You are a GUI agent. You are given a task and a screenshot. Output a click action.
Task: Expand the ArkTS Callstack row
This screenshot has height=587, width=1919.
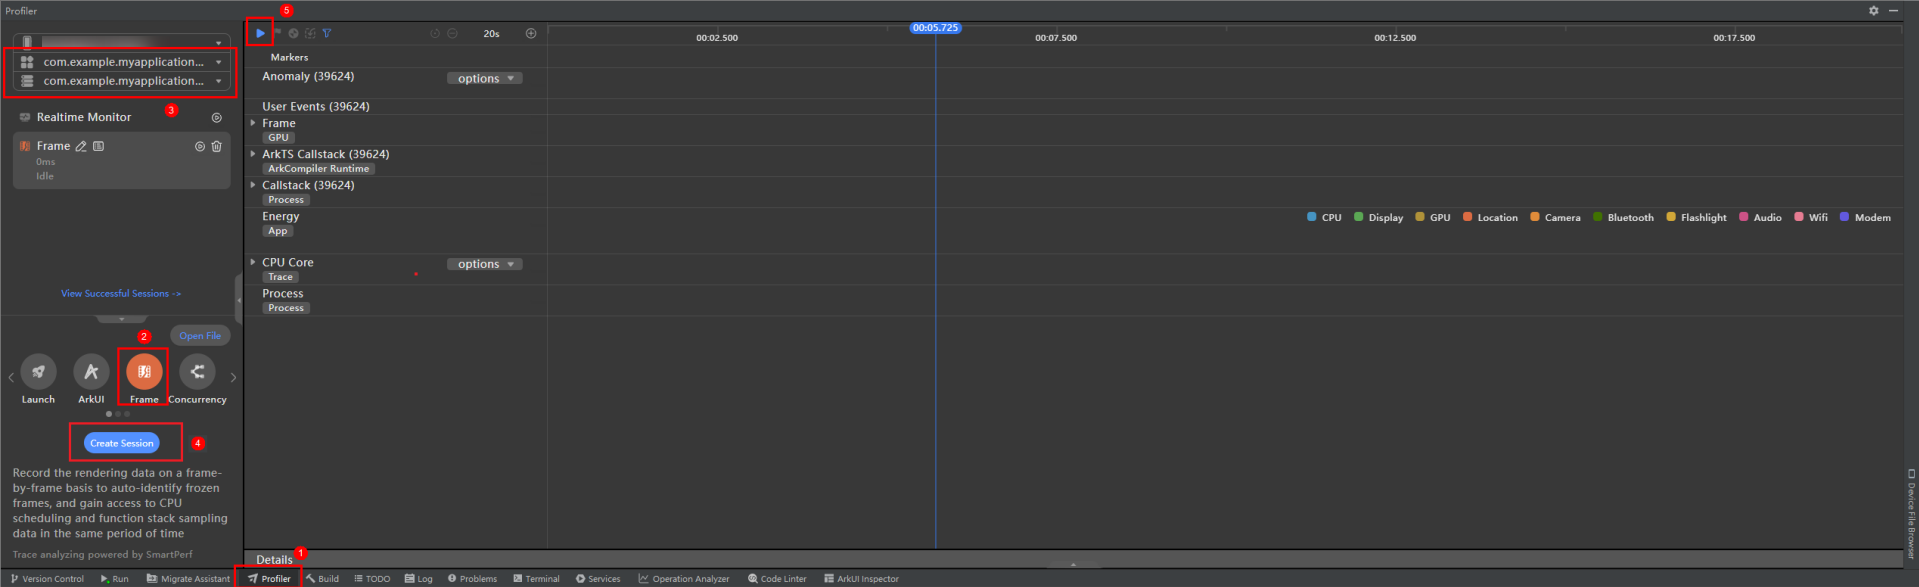253,154
